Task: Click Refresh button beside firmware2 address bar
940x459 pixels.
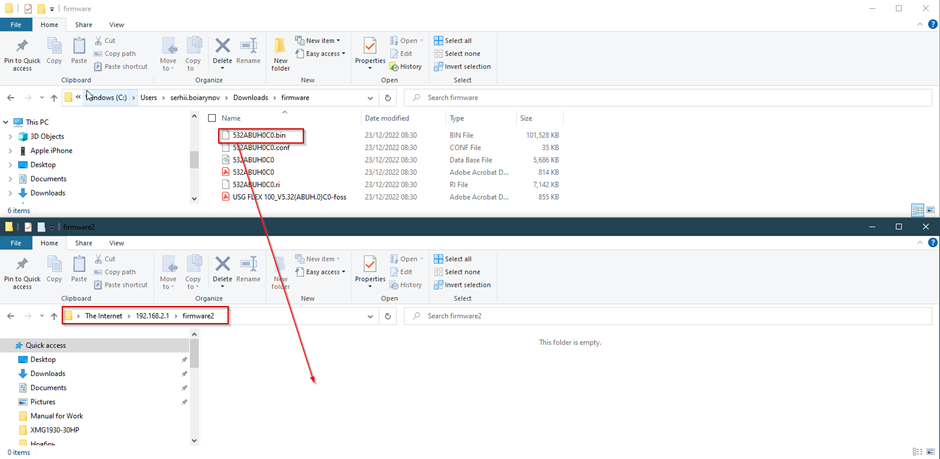Action: tap(388, 316)
